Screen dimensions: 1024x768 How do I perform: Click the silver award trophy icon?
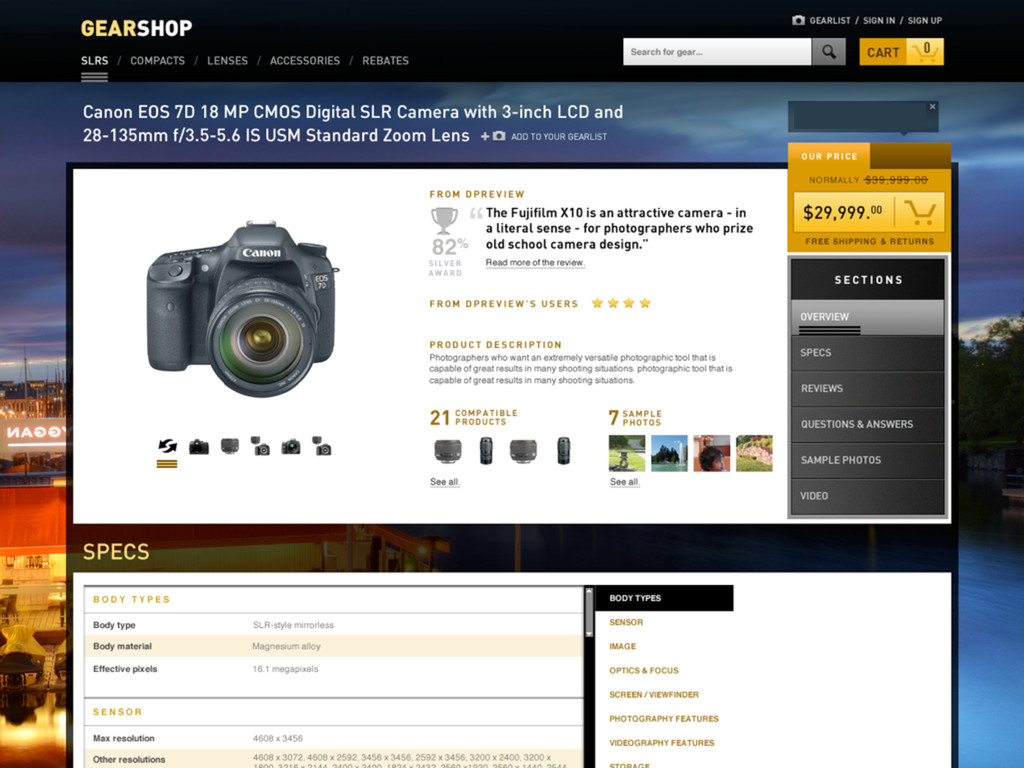444,220
